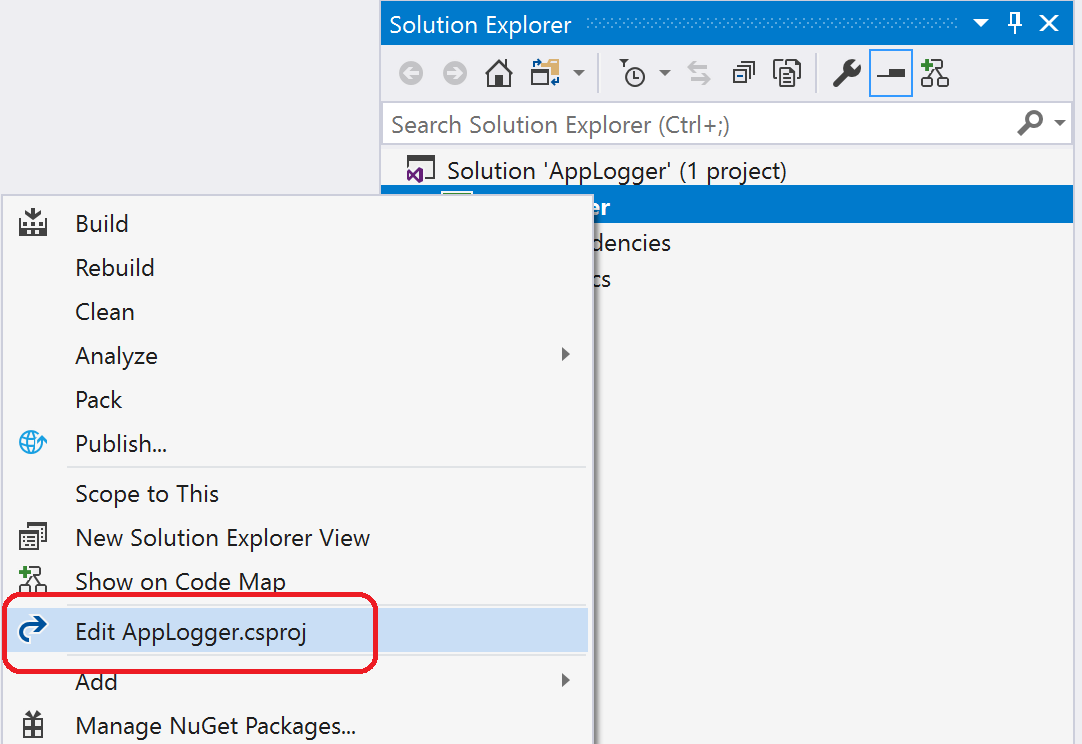Image resolution: width=1082 pixels, height=744 pixels.
Task: Click the New Code Map toolbar icon
Action: coord(935,72)
